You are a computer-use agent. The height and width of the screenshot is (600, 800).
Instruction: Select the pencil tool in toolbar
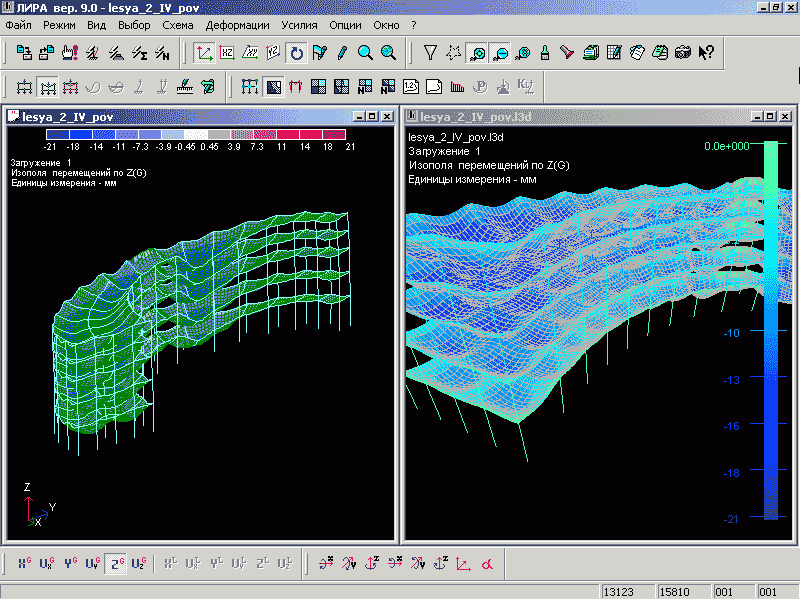tap(343, 53)
